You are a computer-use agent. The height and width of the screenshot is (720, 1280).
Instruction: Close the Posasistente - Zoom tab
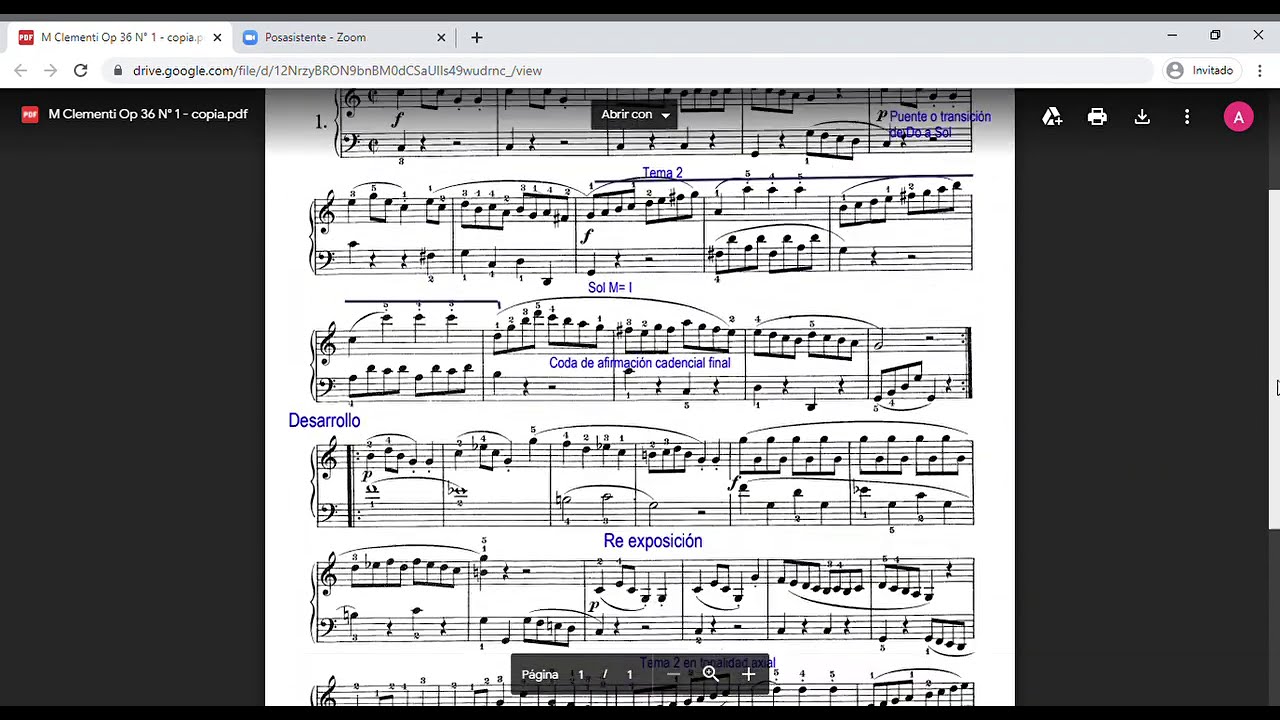coord(441,37)
